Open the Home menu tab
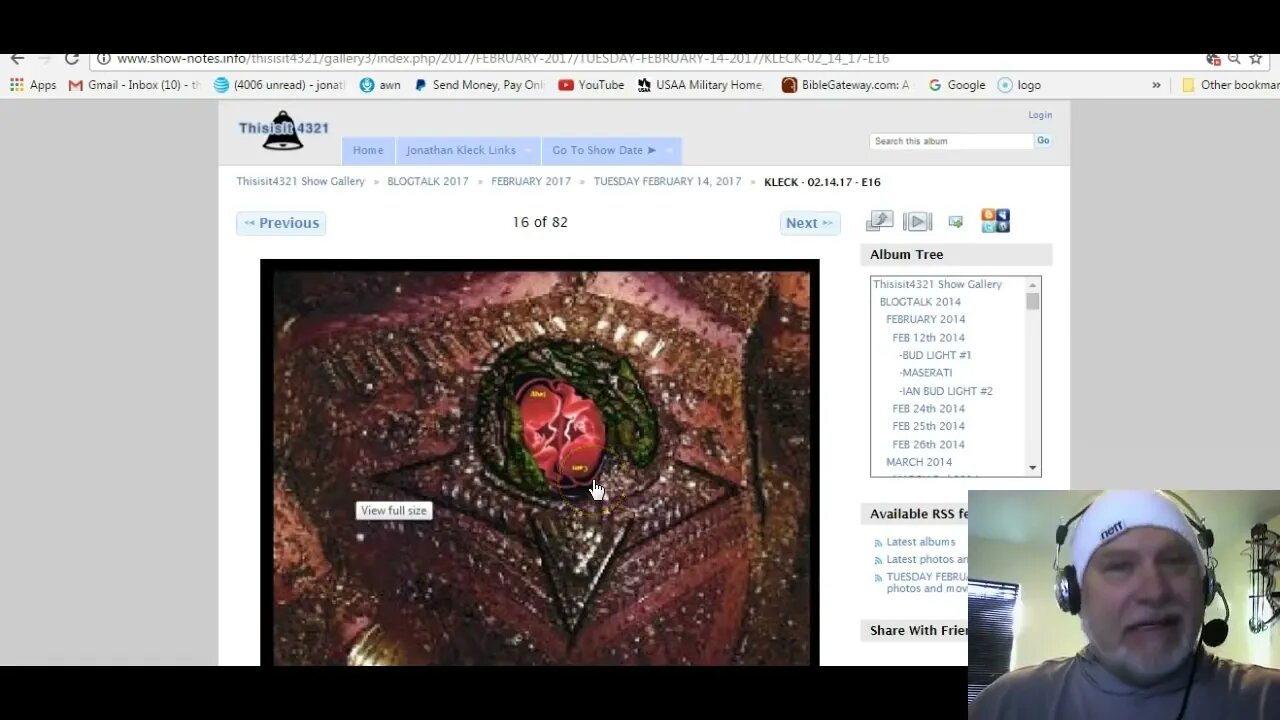 coord(368,150)
